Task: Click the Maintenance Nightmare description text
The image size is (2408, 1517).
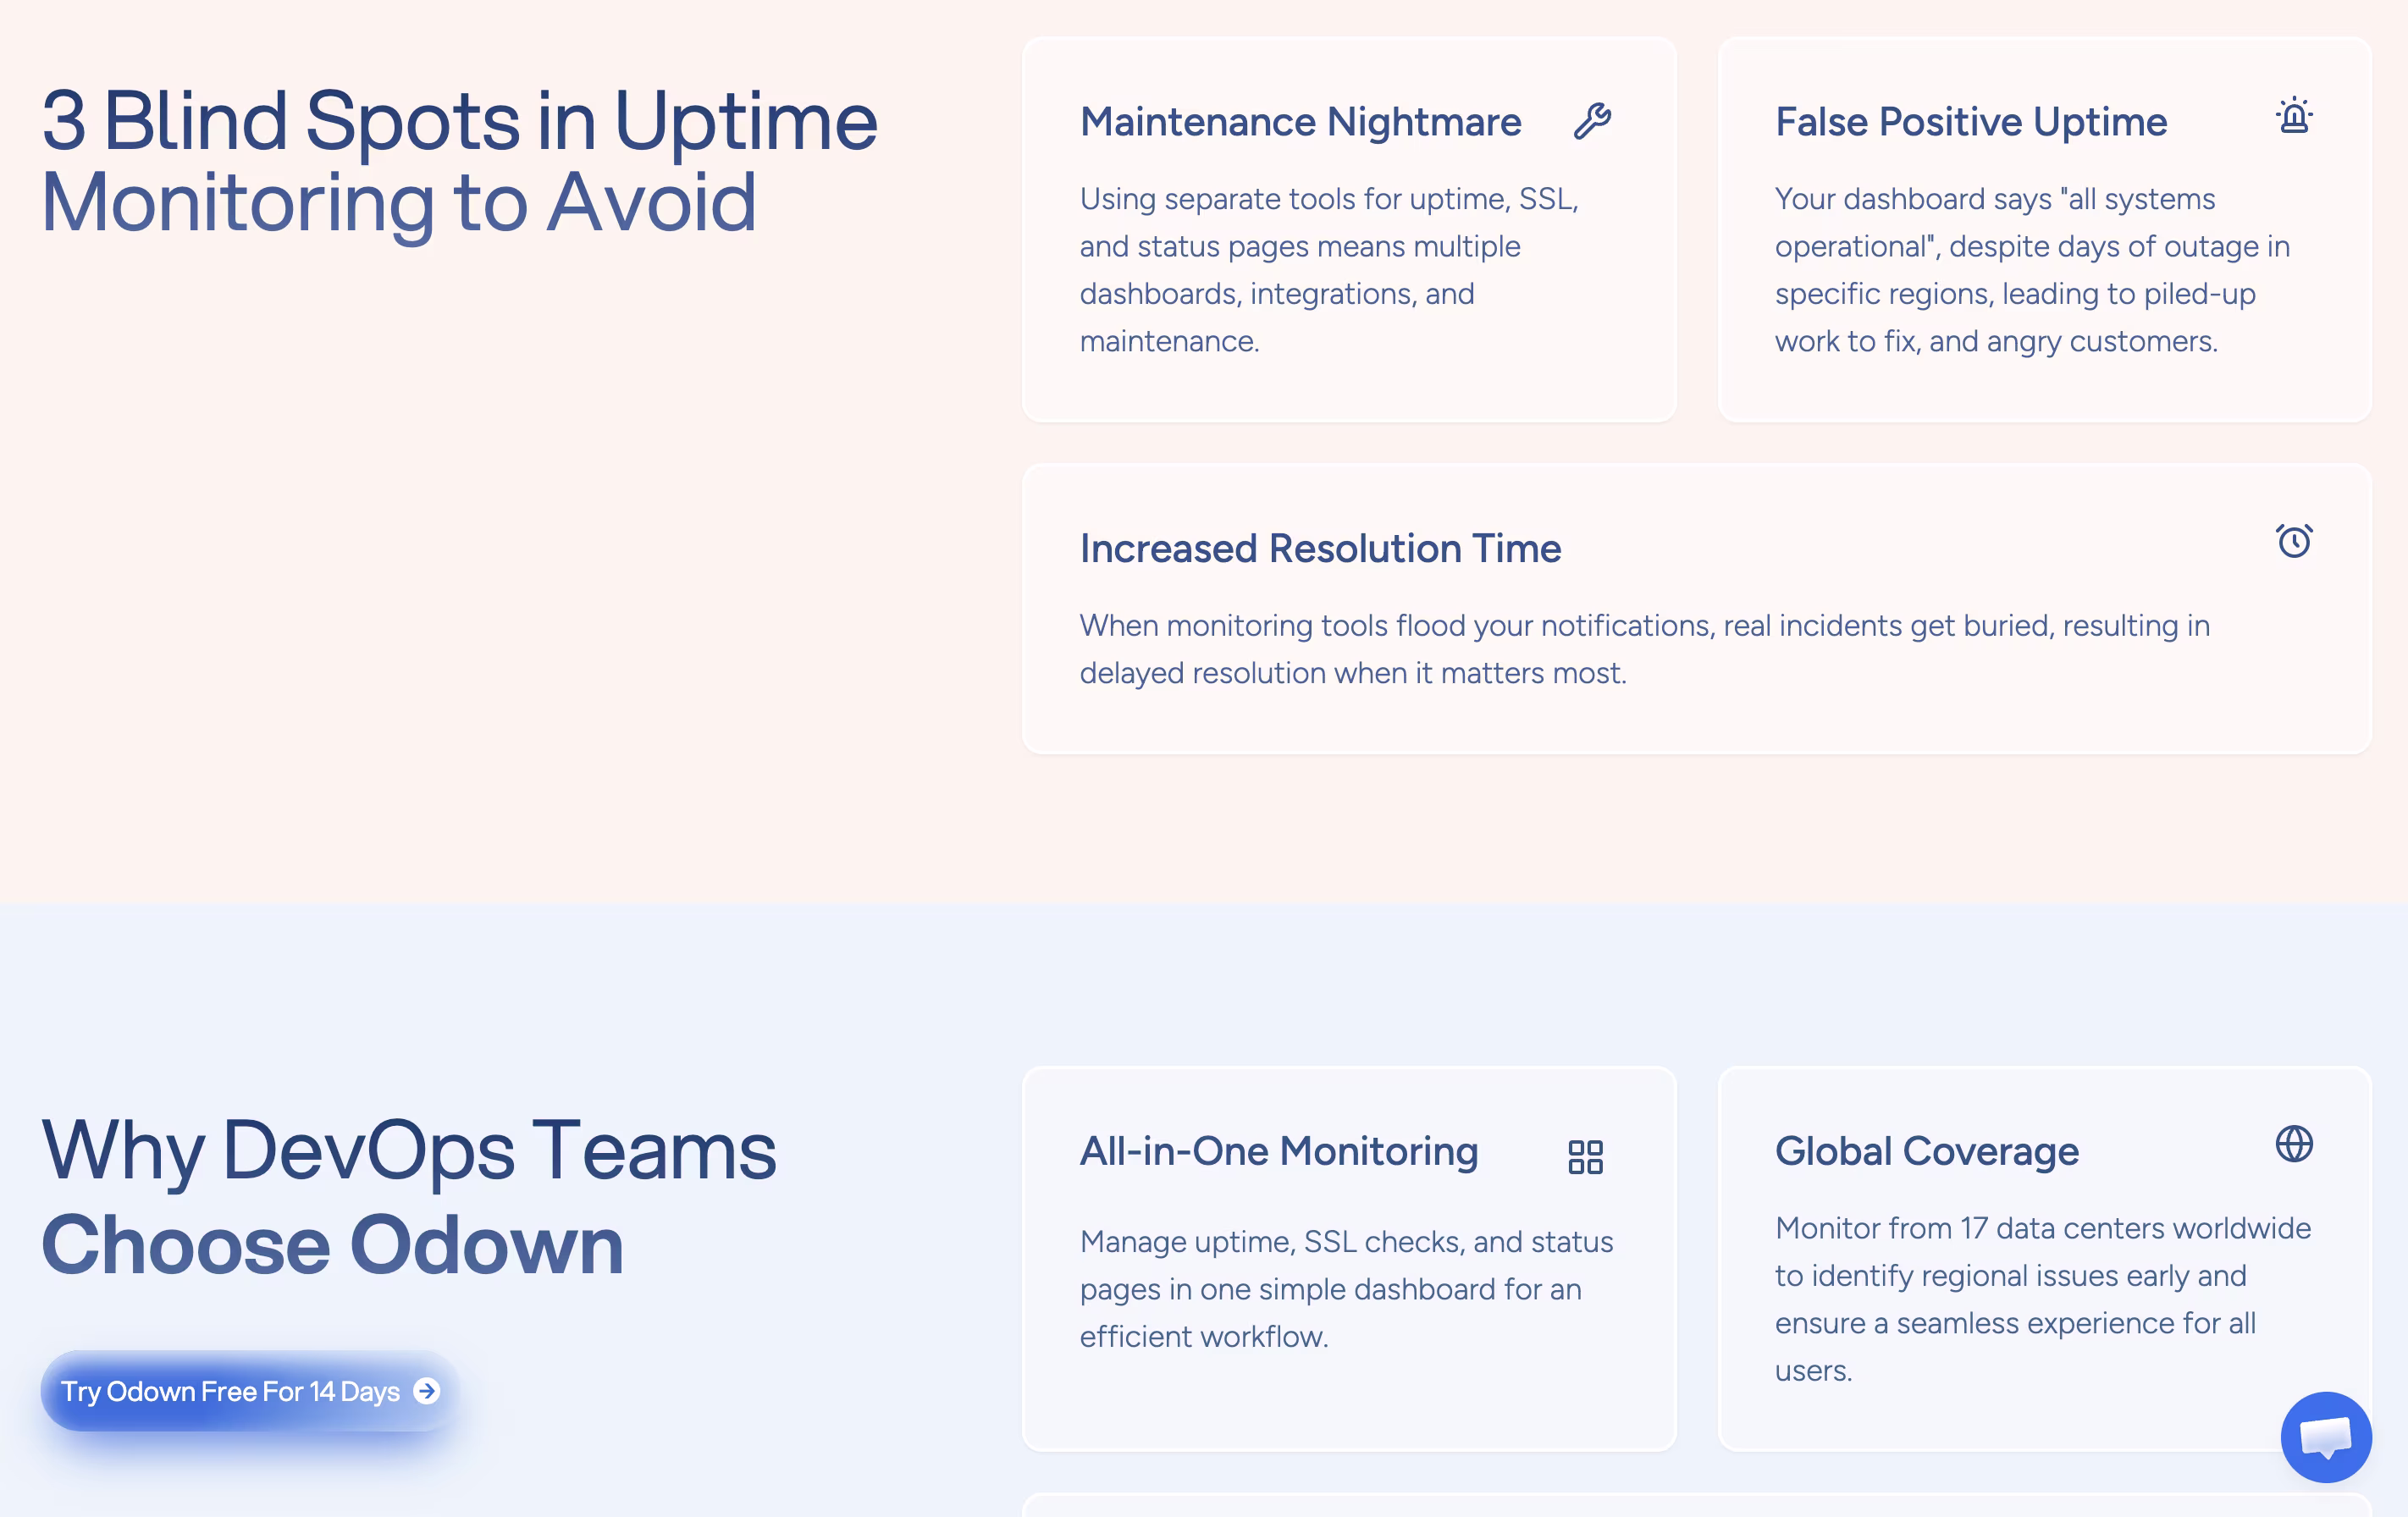Action: point(1328,270)
